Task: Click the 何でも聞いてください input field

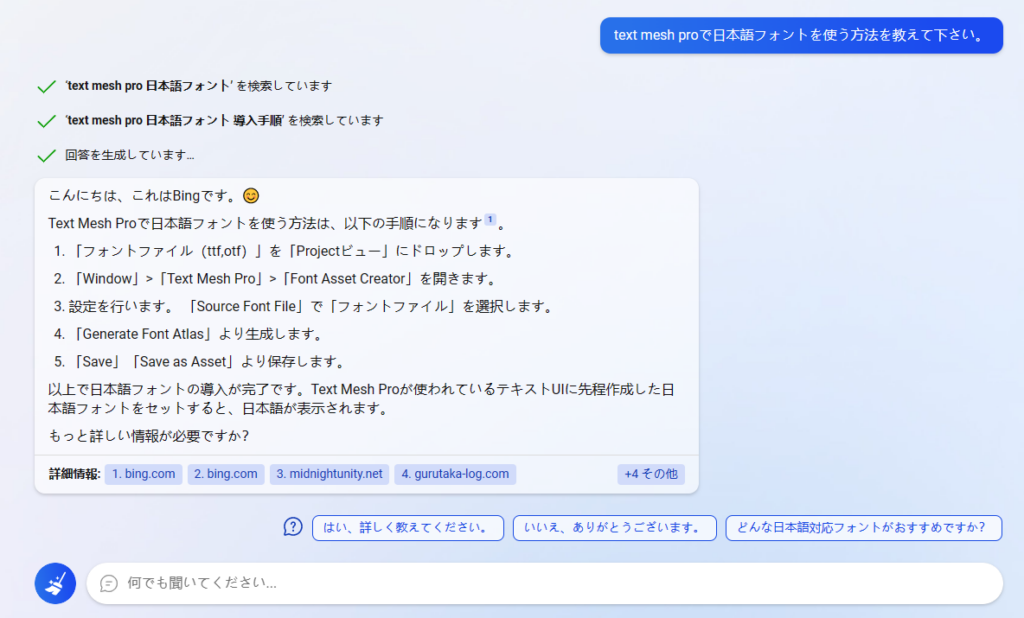Action: point(545,583)
